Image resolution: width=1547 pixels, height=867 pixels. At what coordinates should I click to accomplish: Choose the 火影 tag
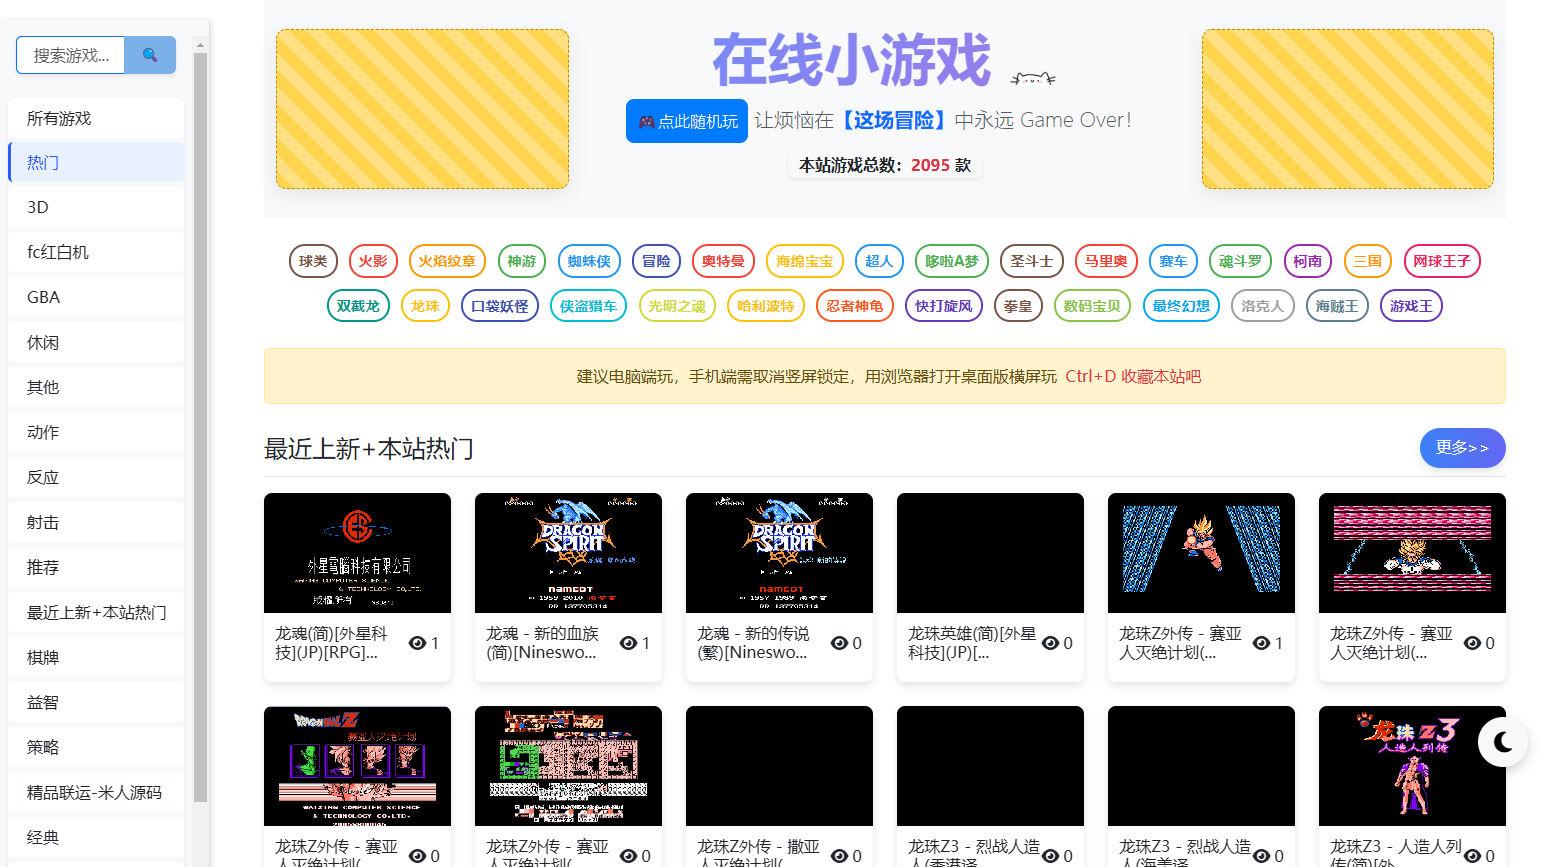[x=373, y=261]
